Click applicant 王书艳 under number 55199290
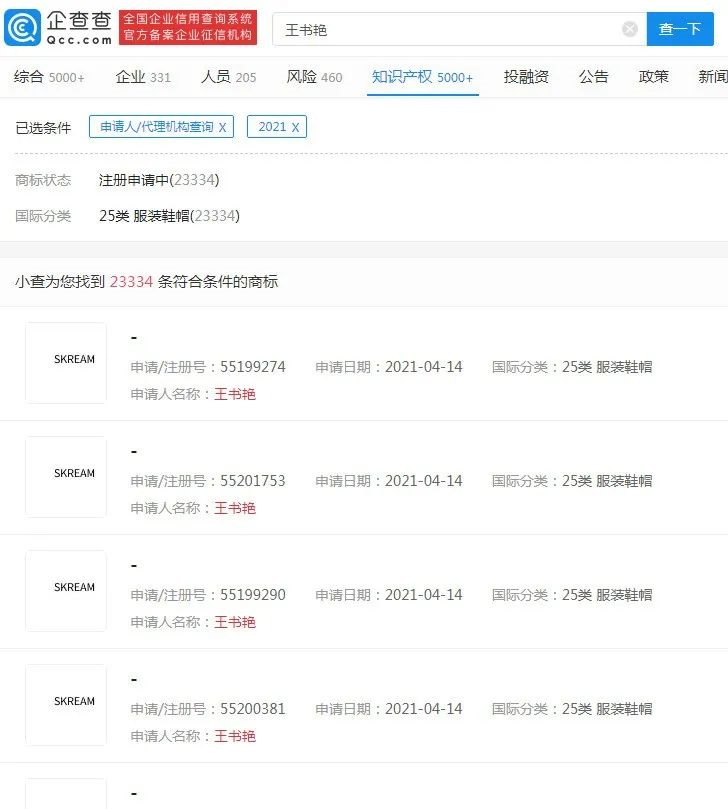Viewport: 728px width, 809px height. click(235, 622)
